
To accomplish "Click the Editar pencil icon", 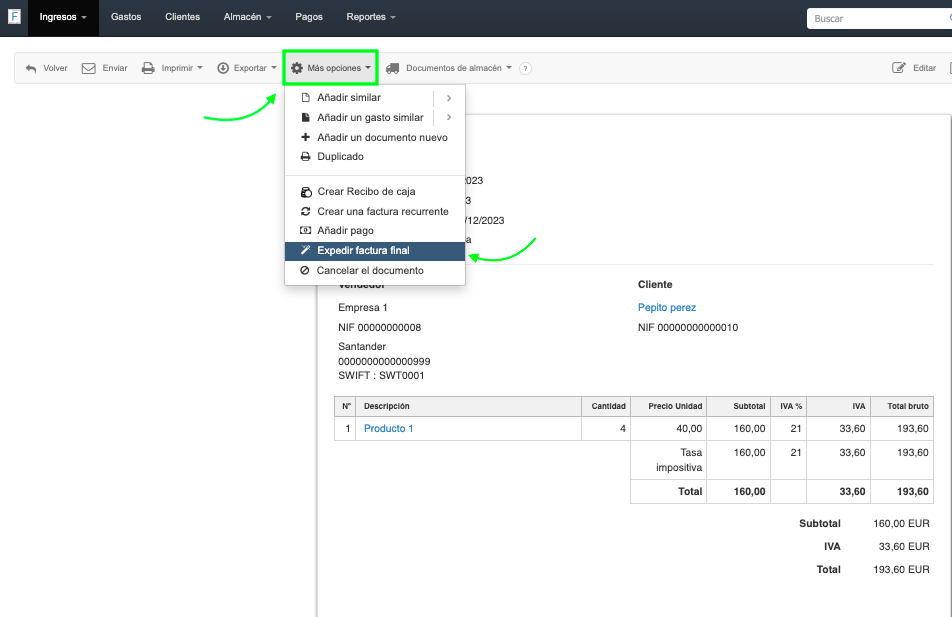I will [x=898, y=69].
